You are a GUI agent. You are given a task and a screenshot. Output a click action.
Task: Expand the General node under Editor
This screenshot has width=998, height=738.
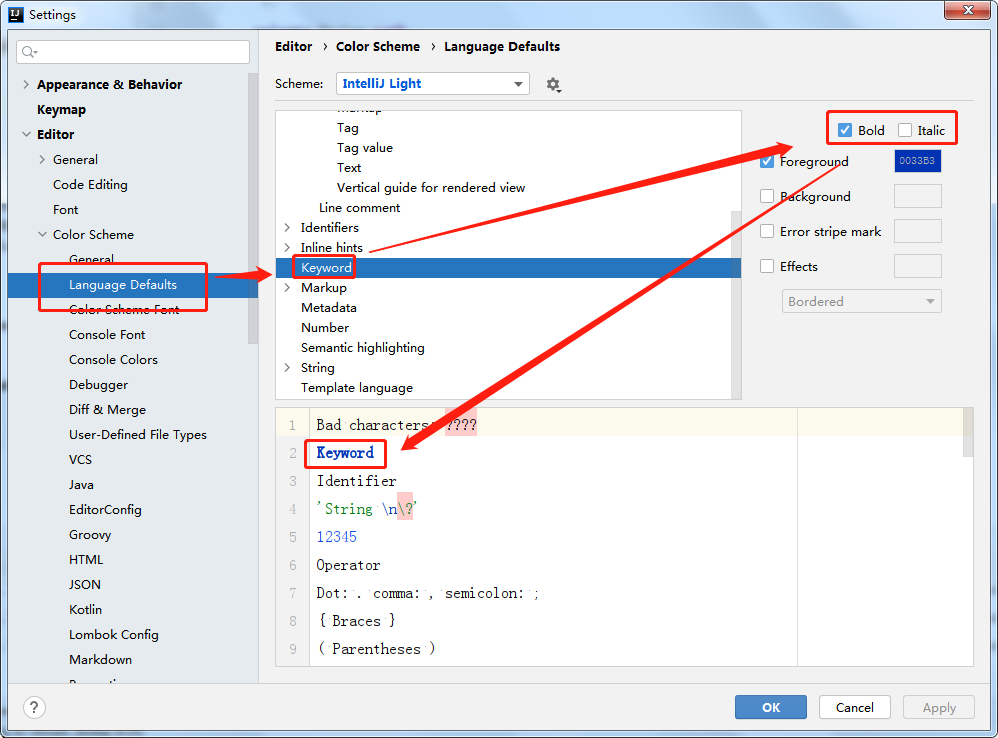tap(42, 160)
